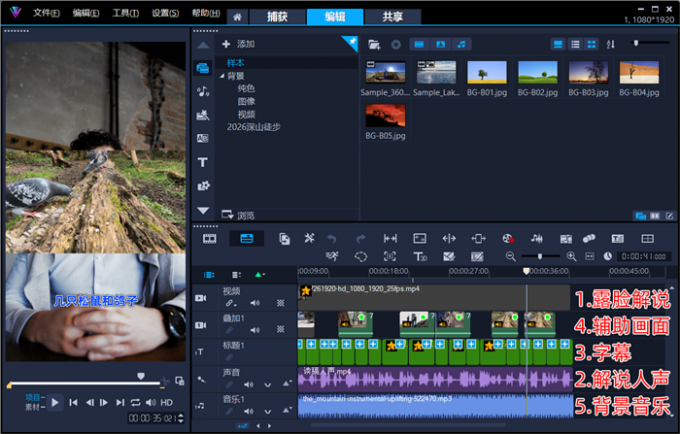Toggle repeat playback in preview

click(135, 402)
